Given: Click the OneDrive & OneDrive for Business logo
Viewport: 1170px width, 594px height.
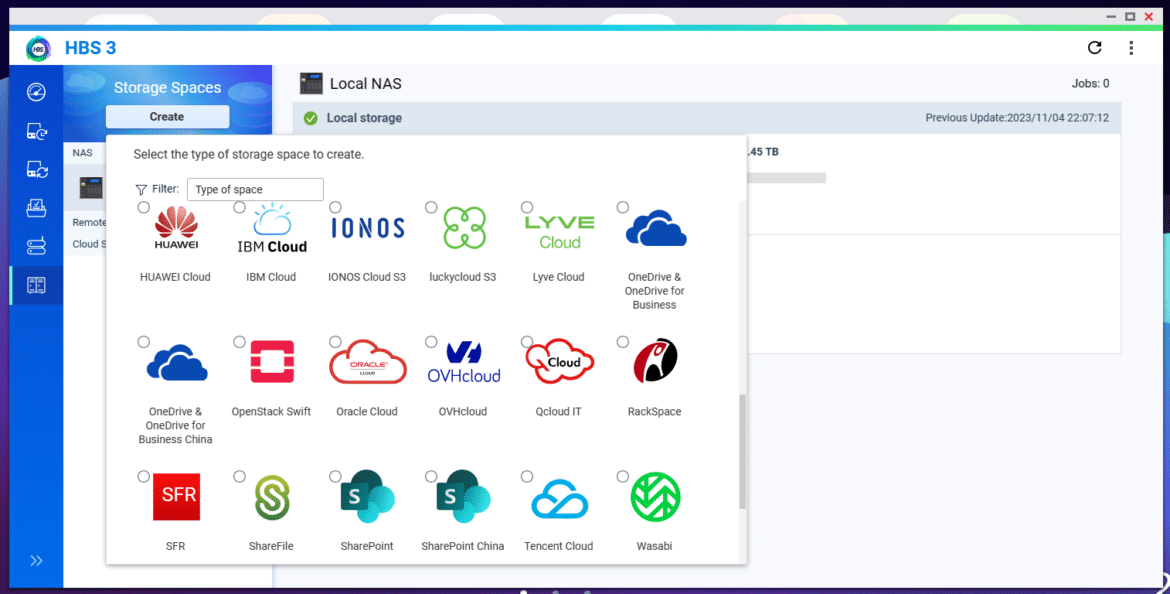Looking at the screenshot, I should coord(656,228).
